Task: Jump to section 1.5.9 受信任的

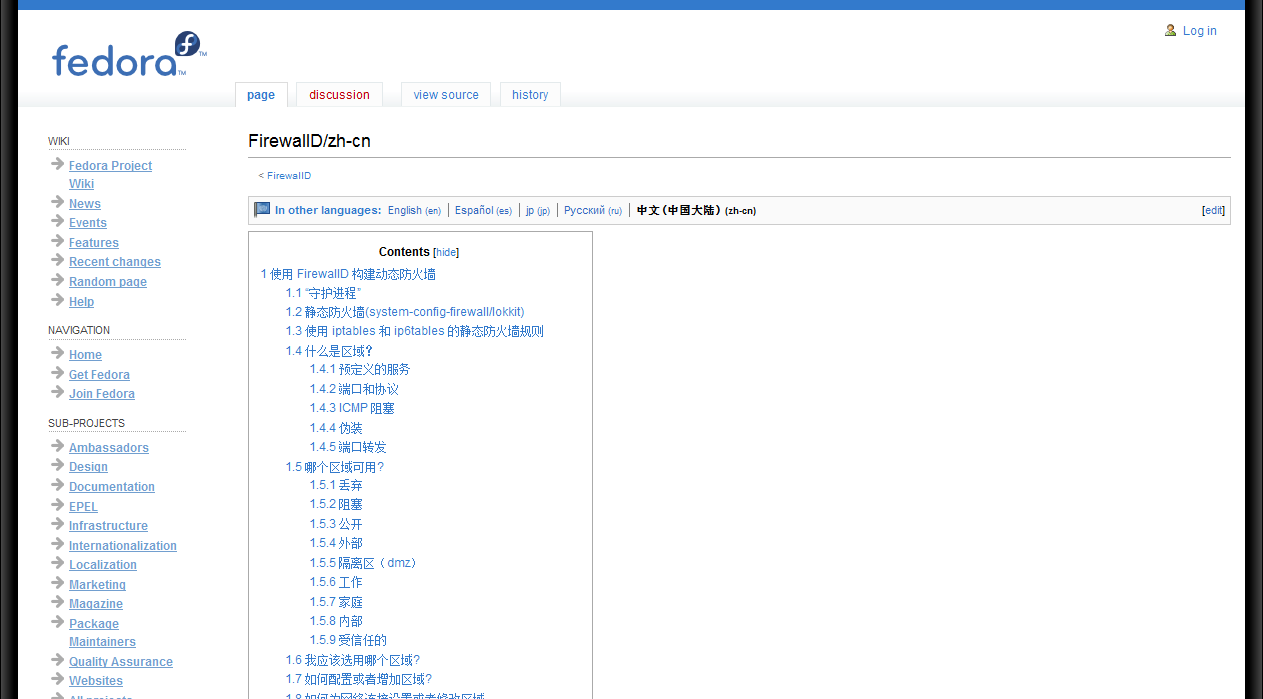Action: click(348, 640)
